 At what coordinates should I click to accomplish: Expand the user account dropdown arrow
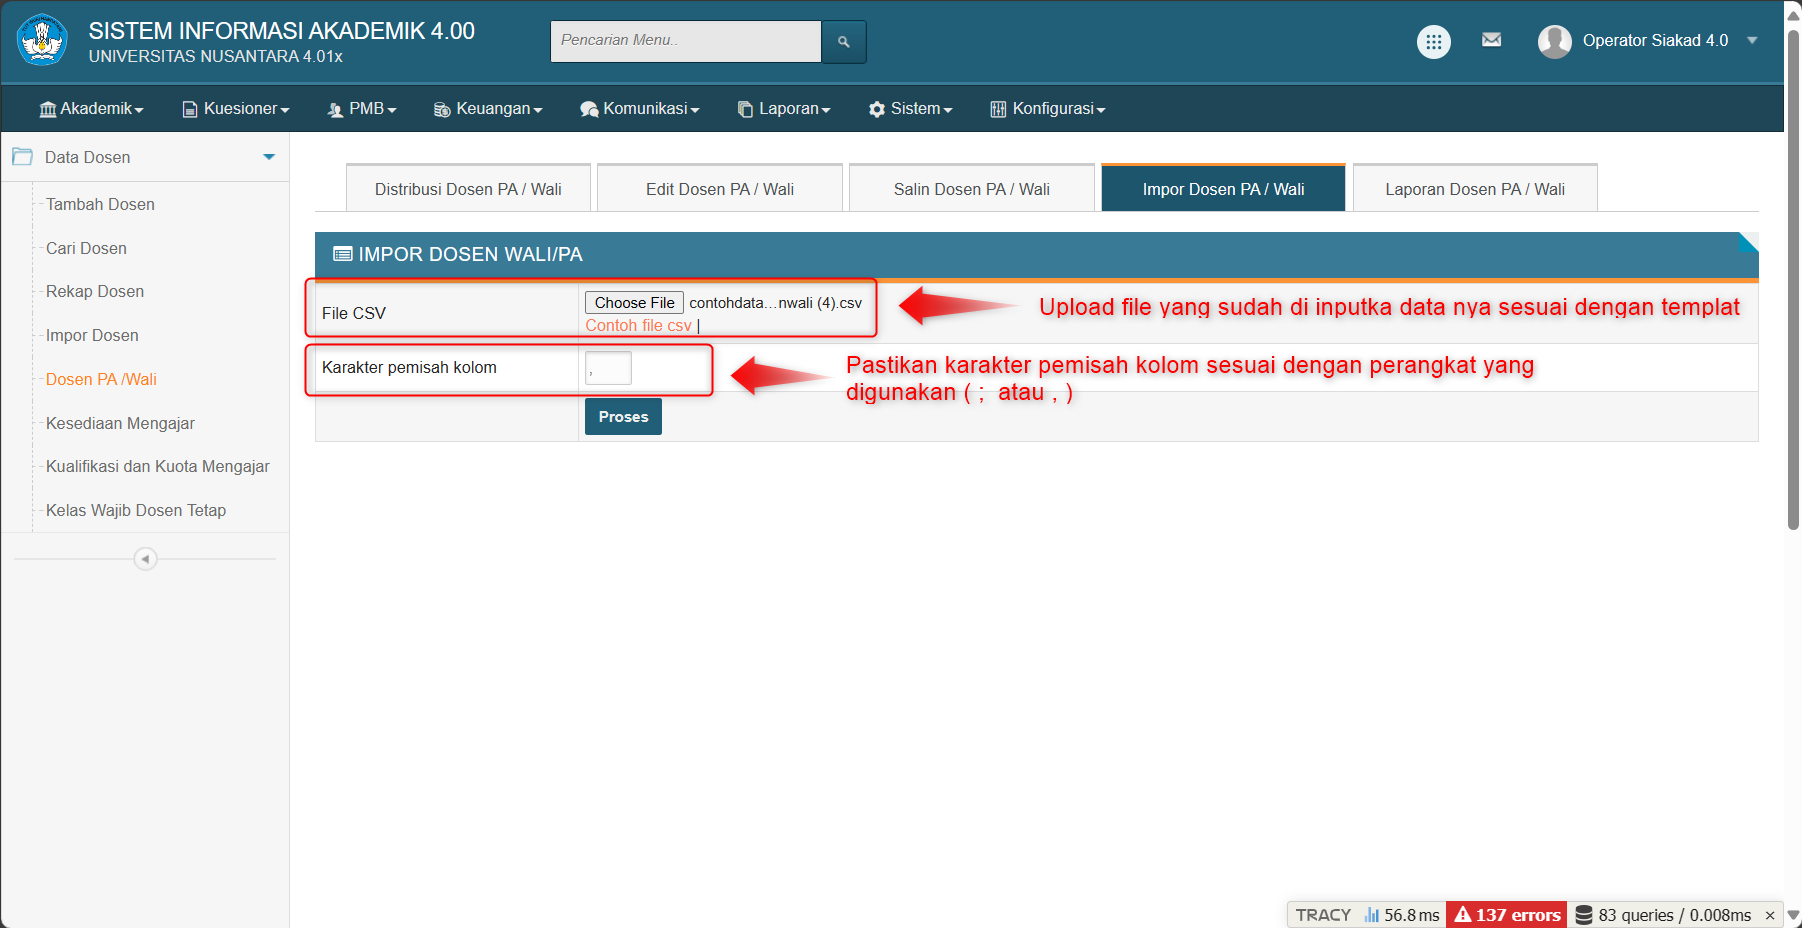[x=1752, y=41]
